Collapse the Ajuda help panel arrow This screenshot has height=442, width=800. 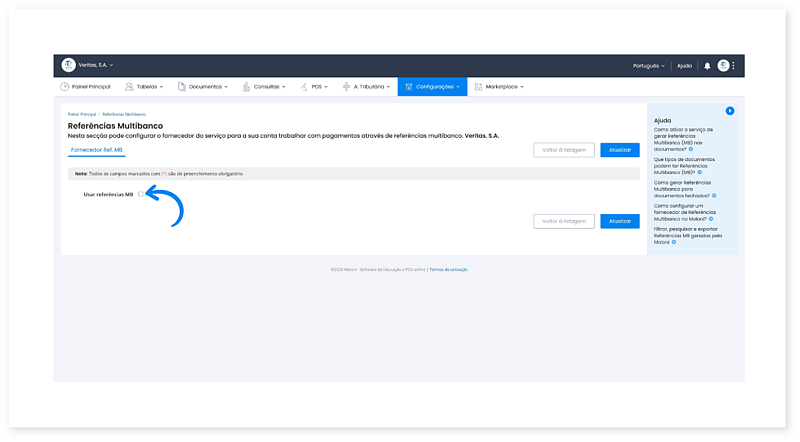(x=730, y=110)
